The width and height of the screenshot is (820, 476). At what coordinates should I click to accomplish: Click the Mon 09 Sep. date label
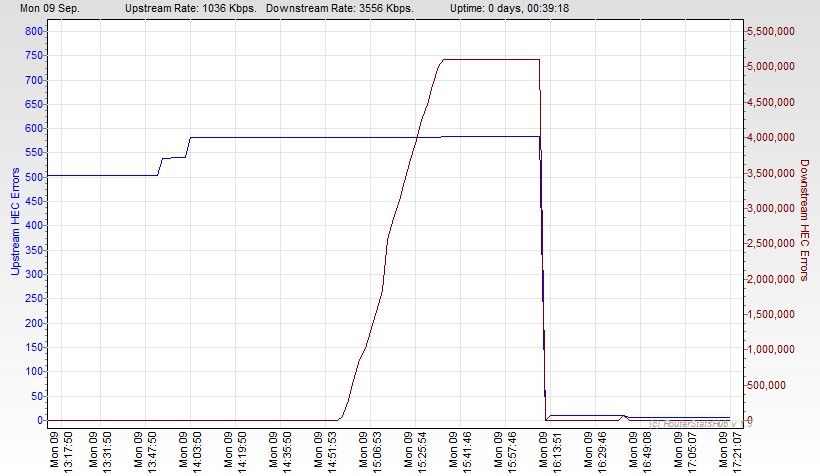click(50, 8)
